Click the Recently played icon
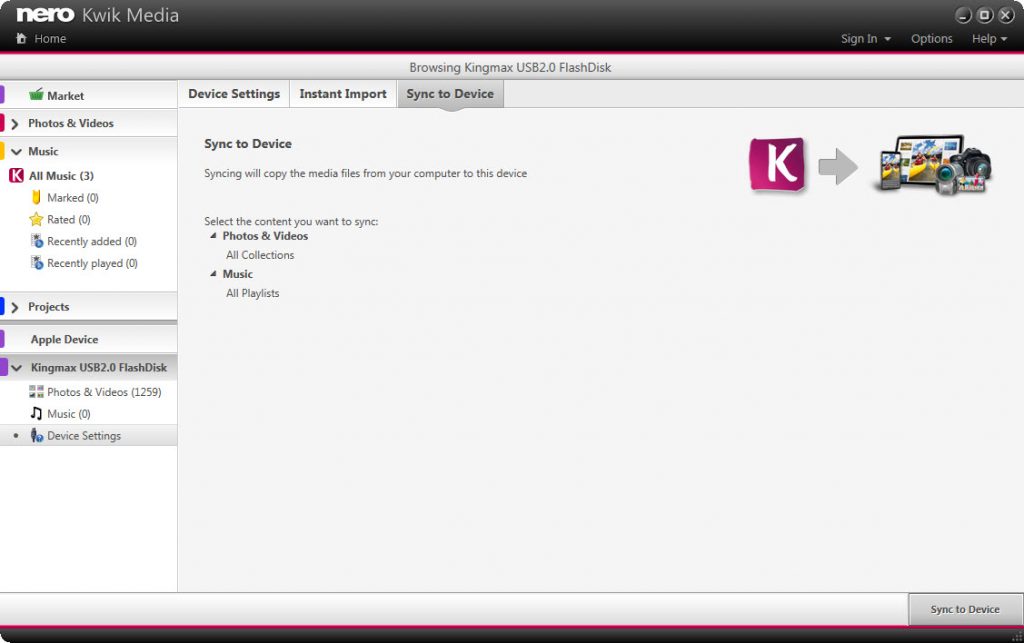Image resolution: width=1024 pixels, height=643 pixels. coord(37,263)
